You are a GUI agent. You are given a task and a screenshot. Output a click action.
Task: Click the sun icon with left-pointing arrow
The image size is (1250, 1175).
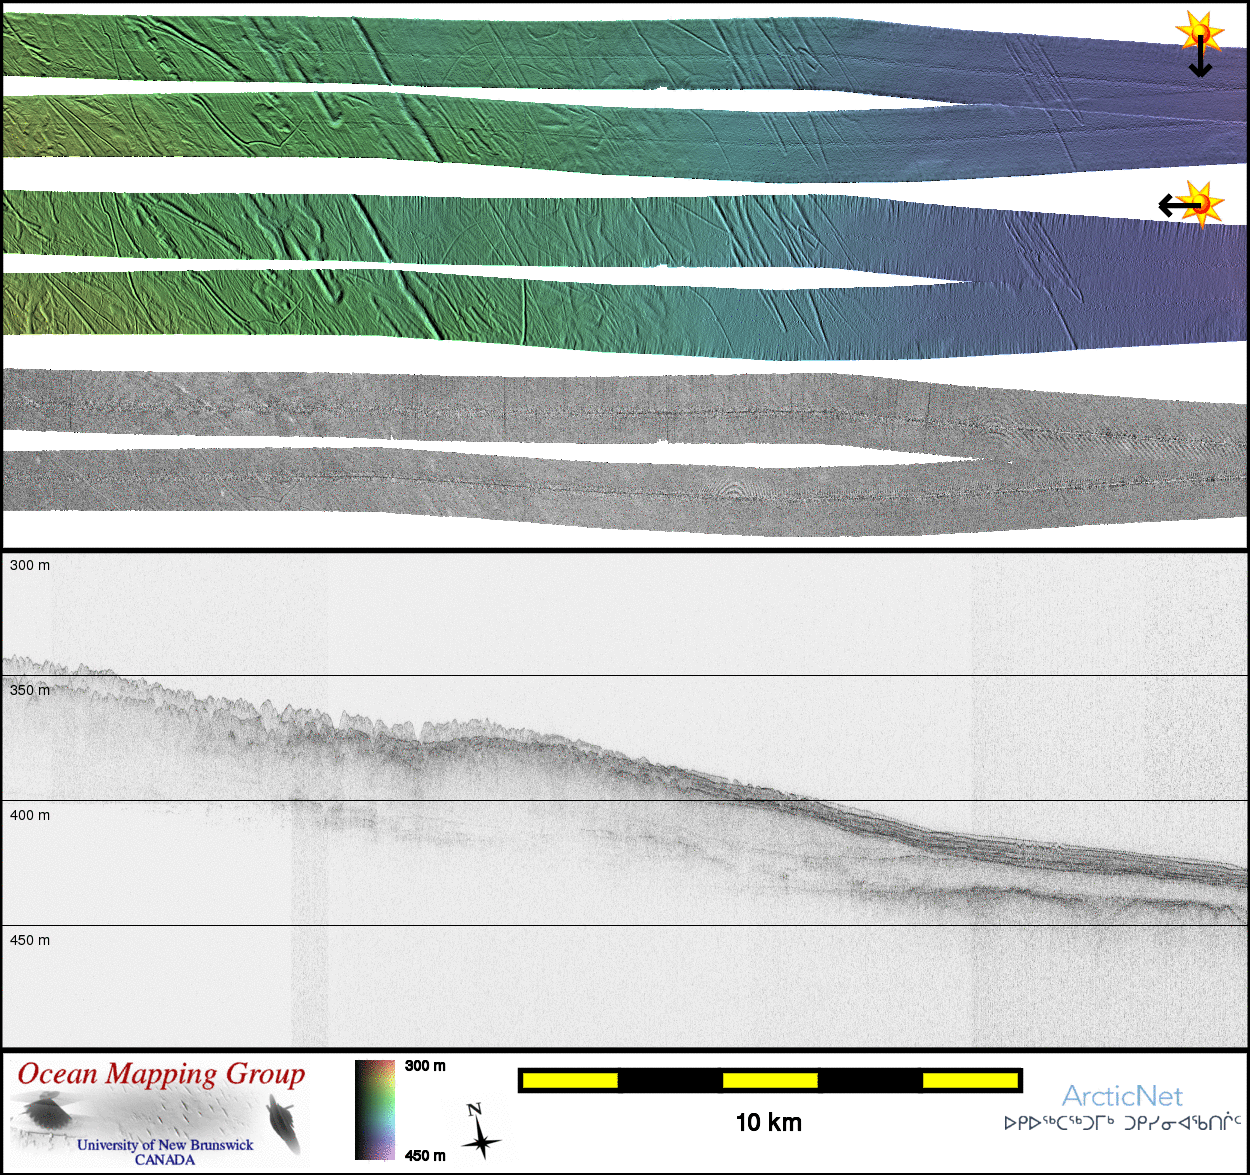point(1203,203)
